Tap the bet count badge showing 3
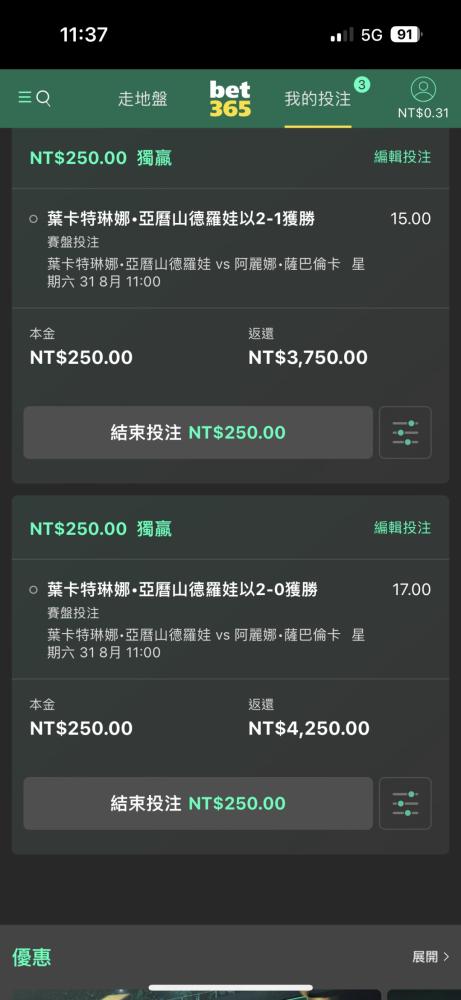This screenshot has height=1000, width=461. (x=362, y=84)
